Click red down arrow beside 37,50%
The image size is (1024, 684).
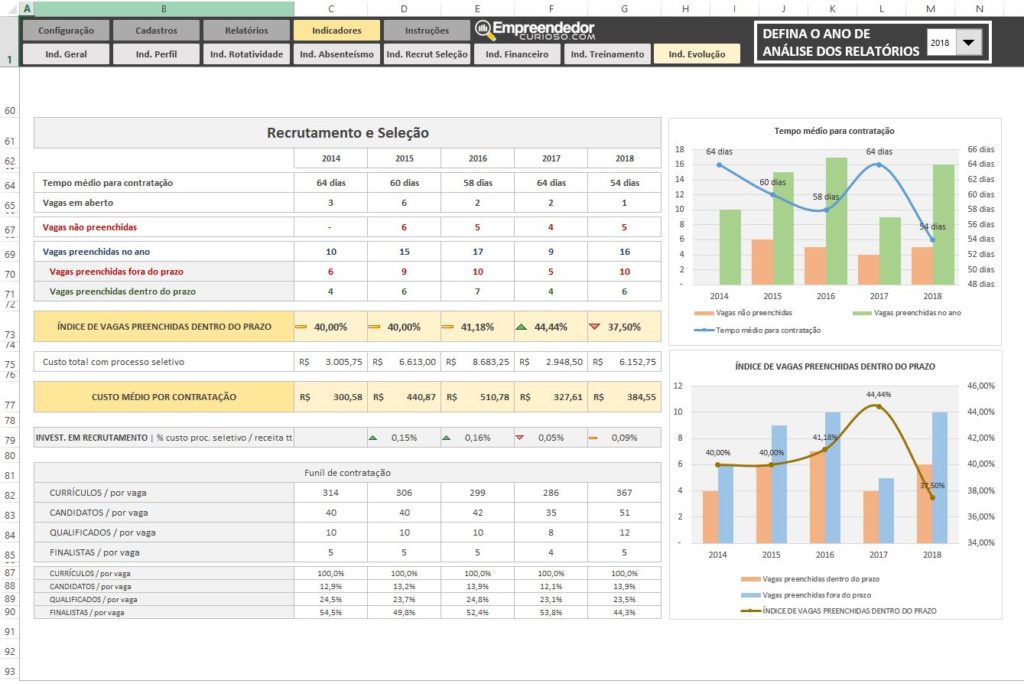tap(595, 327)
